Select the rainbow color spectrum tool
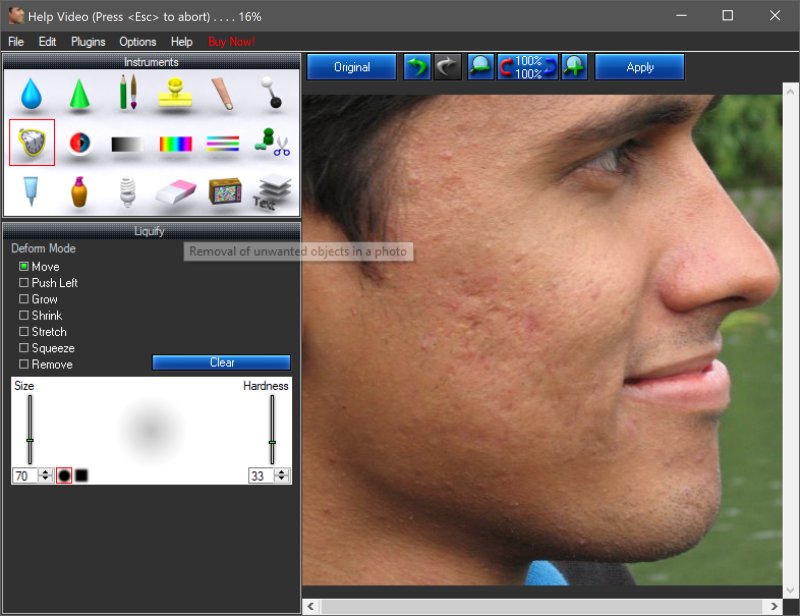Viewport: 800px width, 616px height. 176,144
